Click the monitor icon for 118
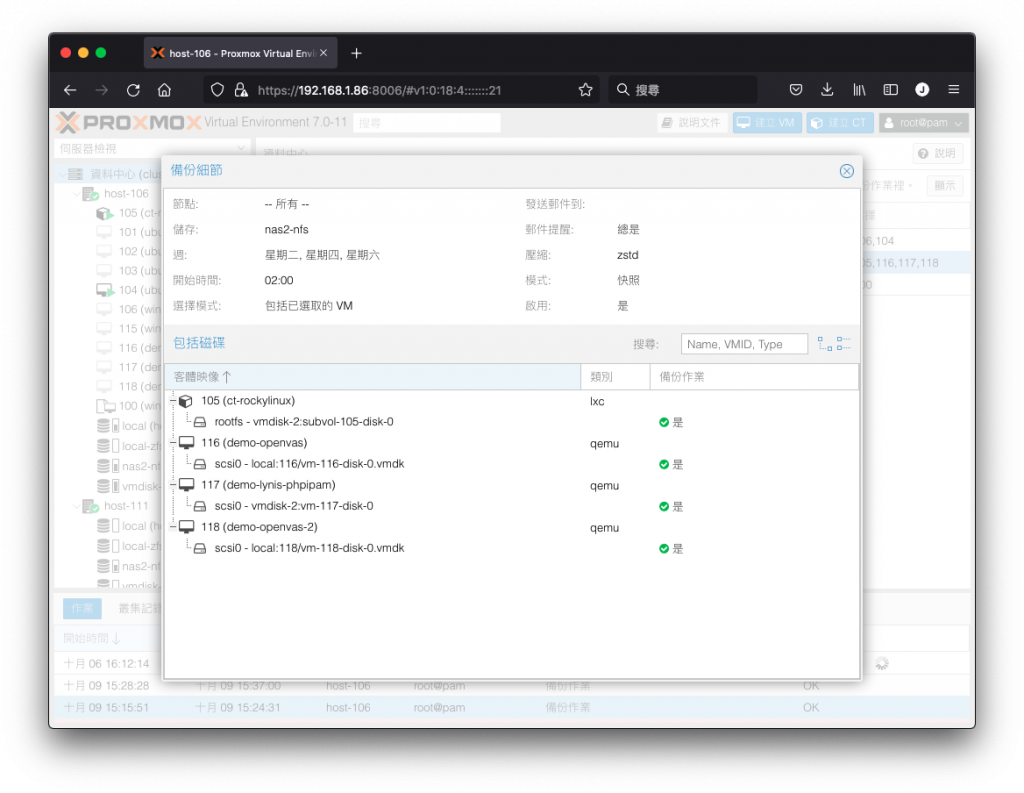This screenshot has height=793, width=1024. pyautogui.click(x=186, y=526)
